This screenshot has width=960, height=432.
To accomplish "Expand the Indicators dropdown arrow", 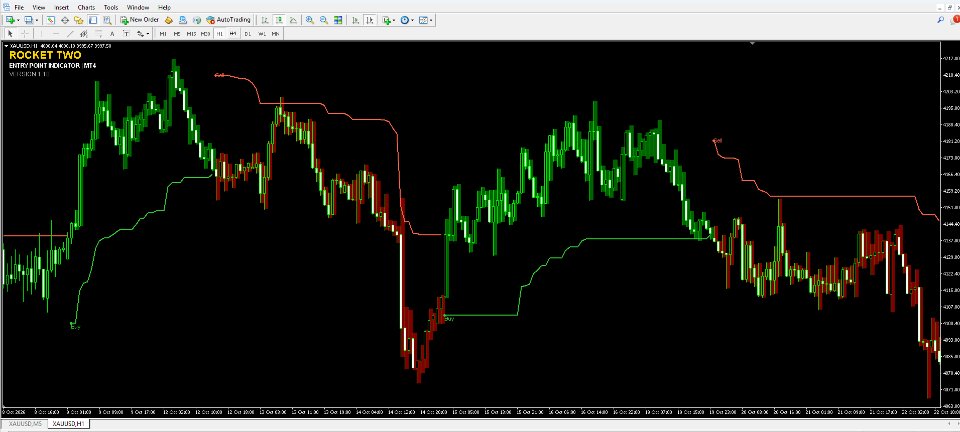I will click(394, 20).
